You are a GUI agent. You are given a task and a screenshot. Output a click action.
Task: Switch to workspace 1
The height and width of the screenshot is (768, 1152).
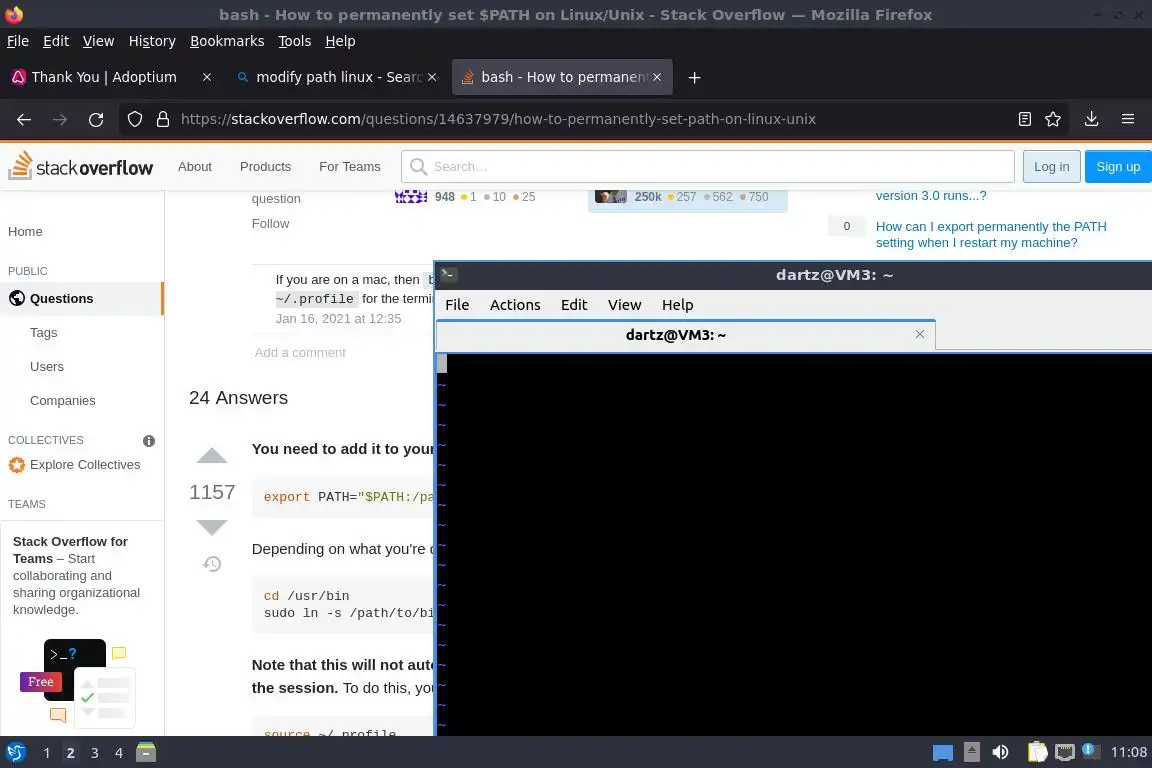pyautogui.click(x=46, y=753)
